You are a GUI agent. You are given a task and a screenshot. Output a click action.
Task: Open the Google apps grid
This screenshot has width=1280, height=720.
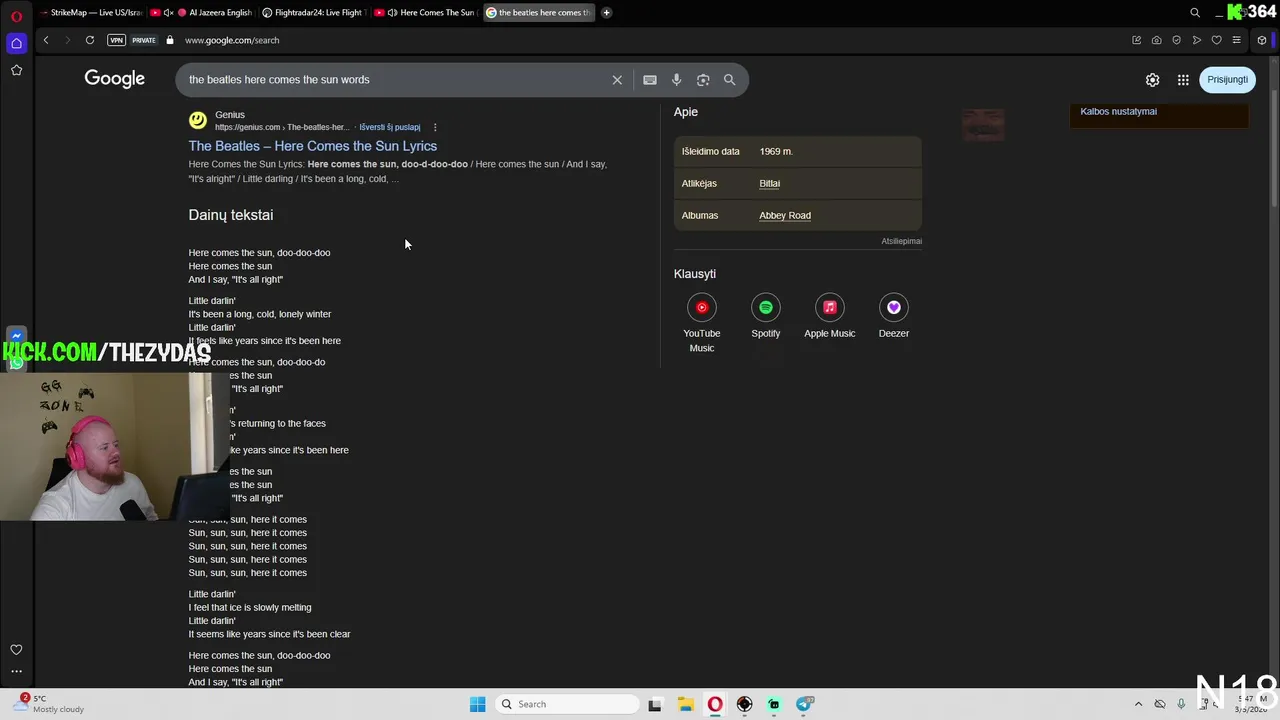1183,80
